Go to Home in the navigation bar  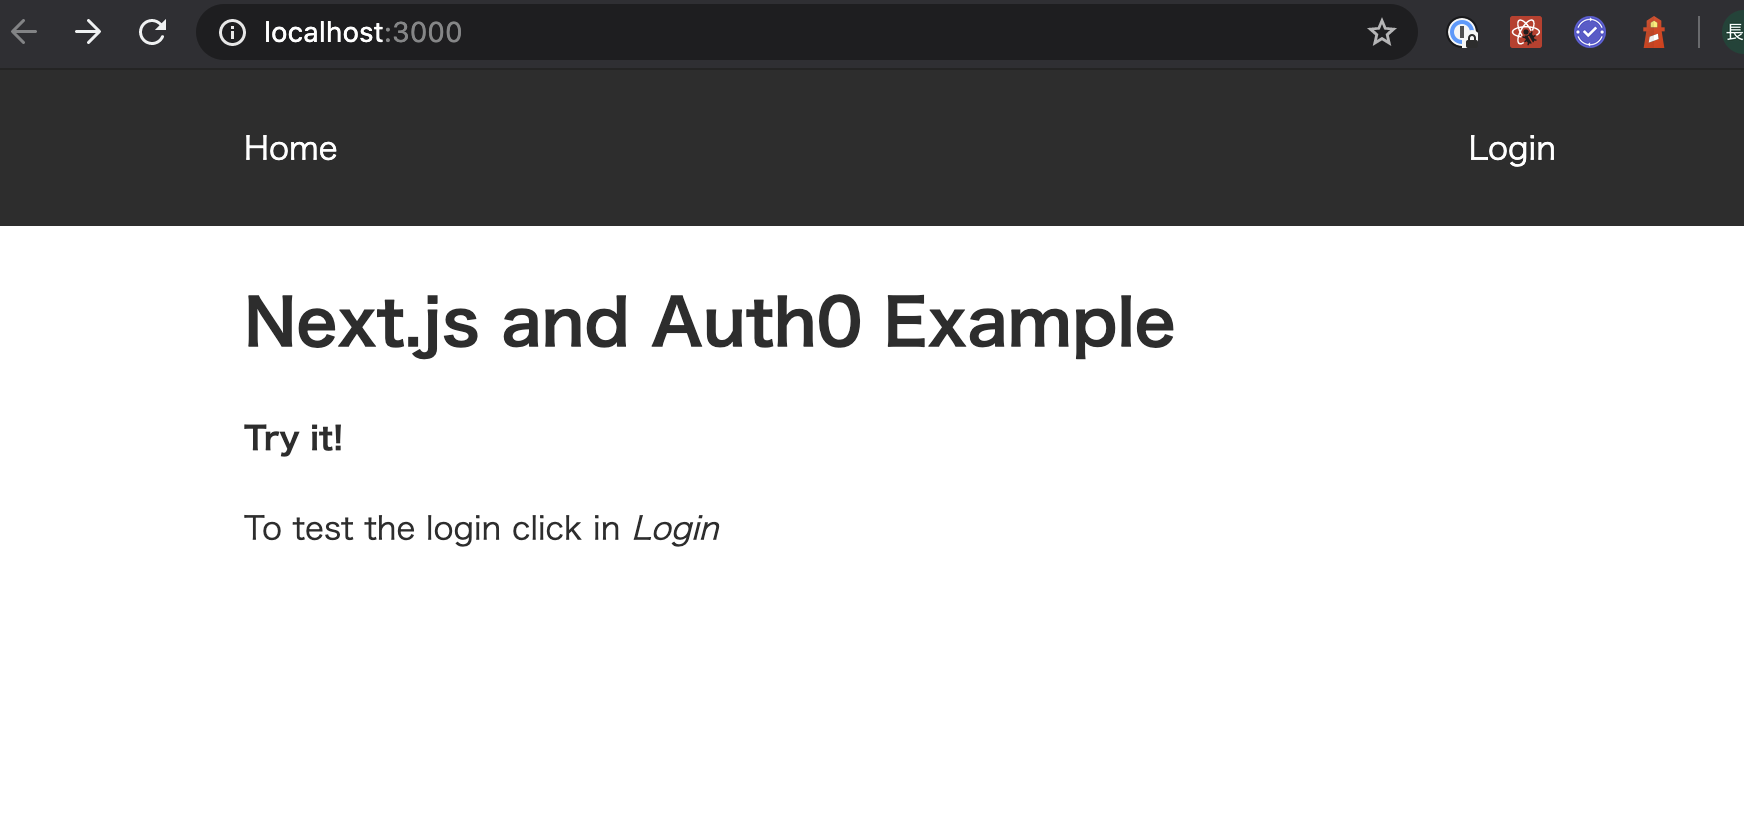tap(290, 148)
